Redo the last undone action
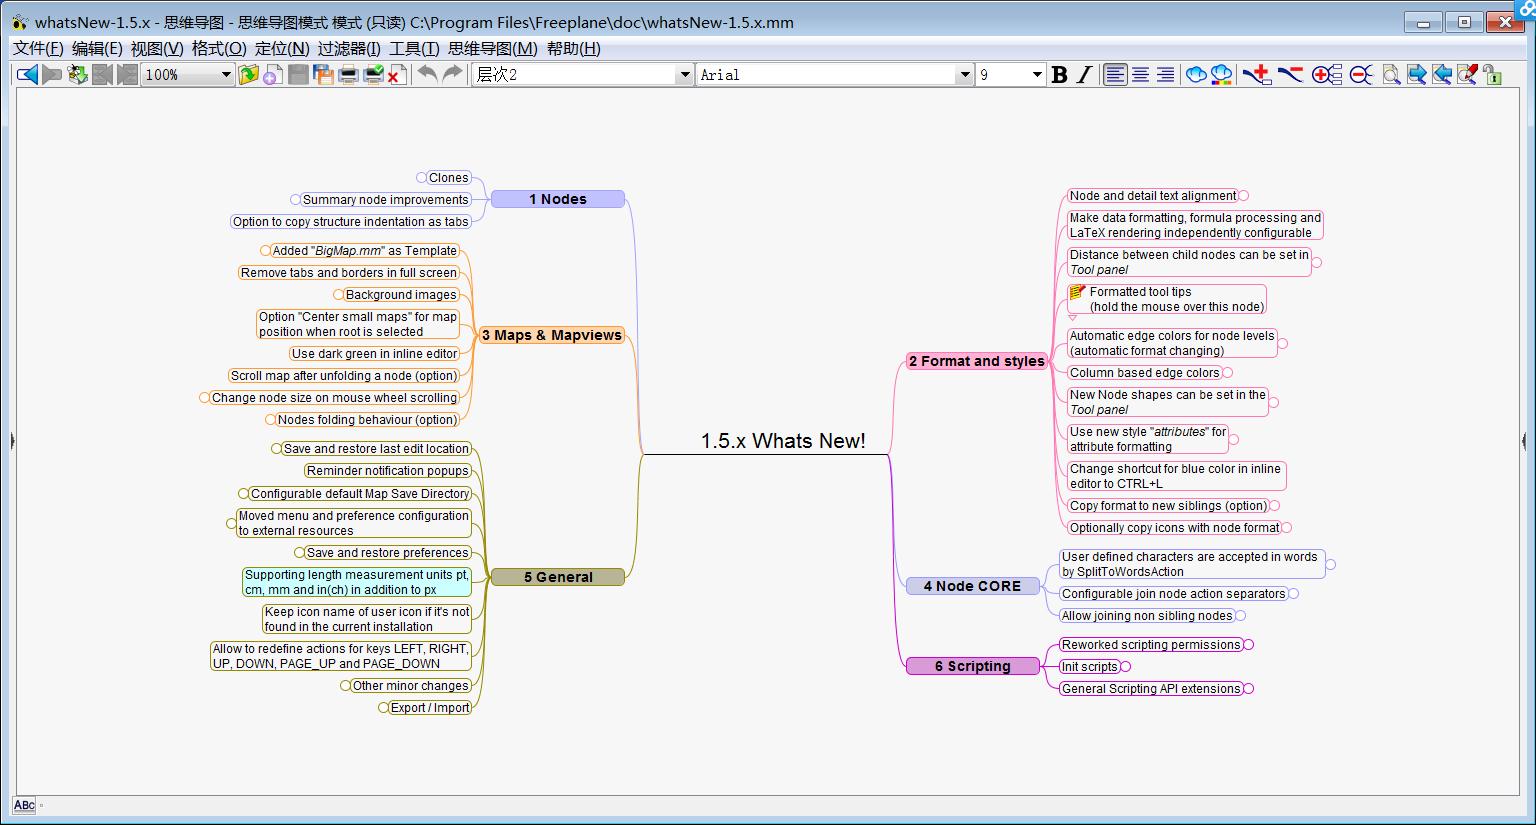Image resolution: width=1536 pixels, height=825 pixels. 452,74
